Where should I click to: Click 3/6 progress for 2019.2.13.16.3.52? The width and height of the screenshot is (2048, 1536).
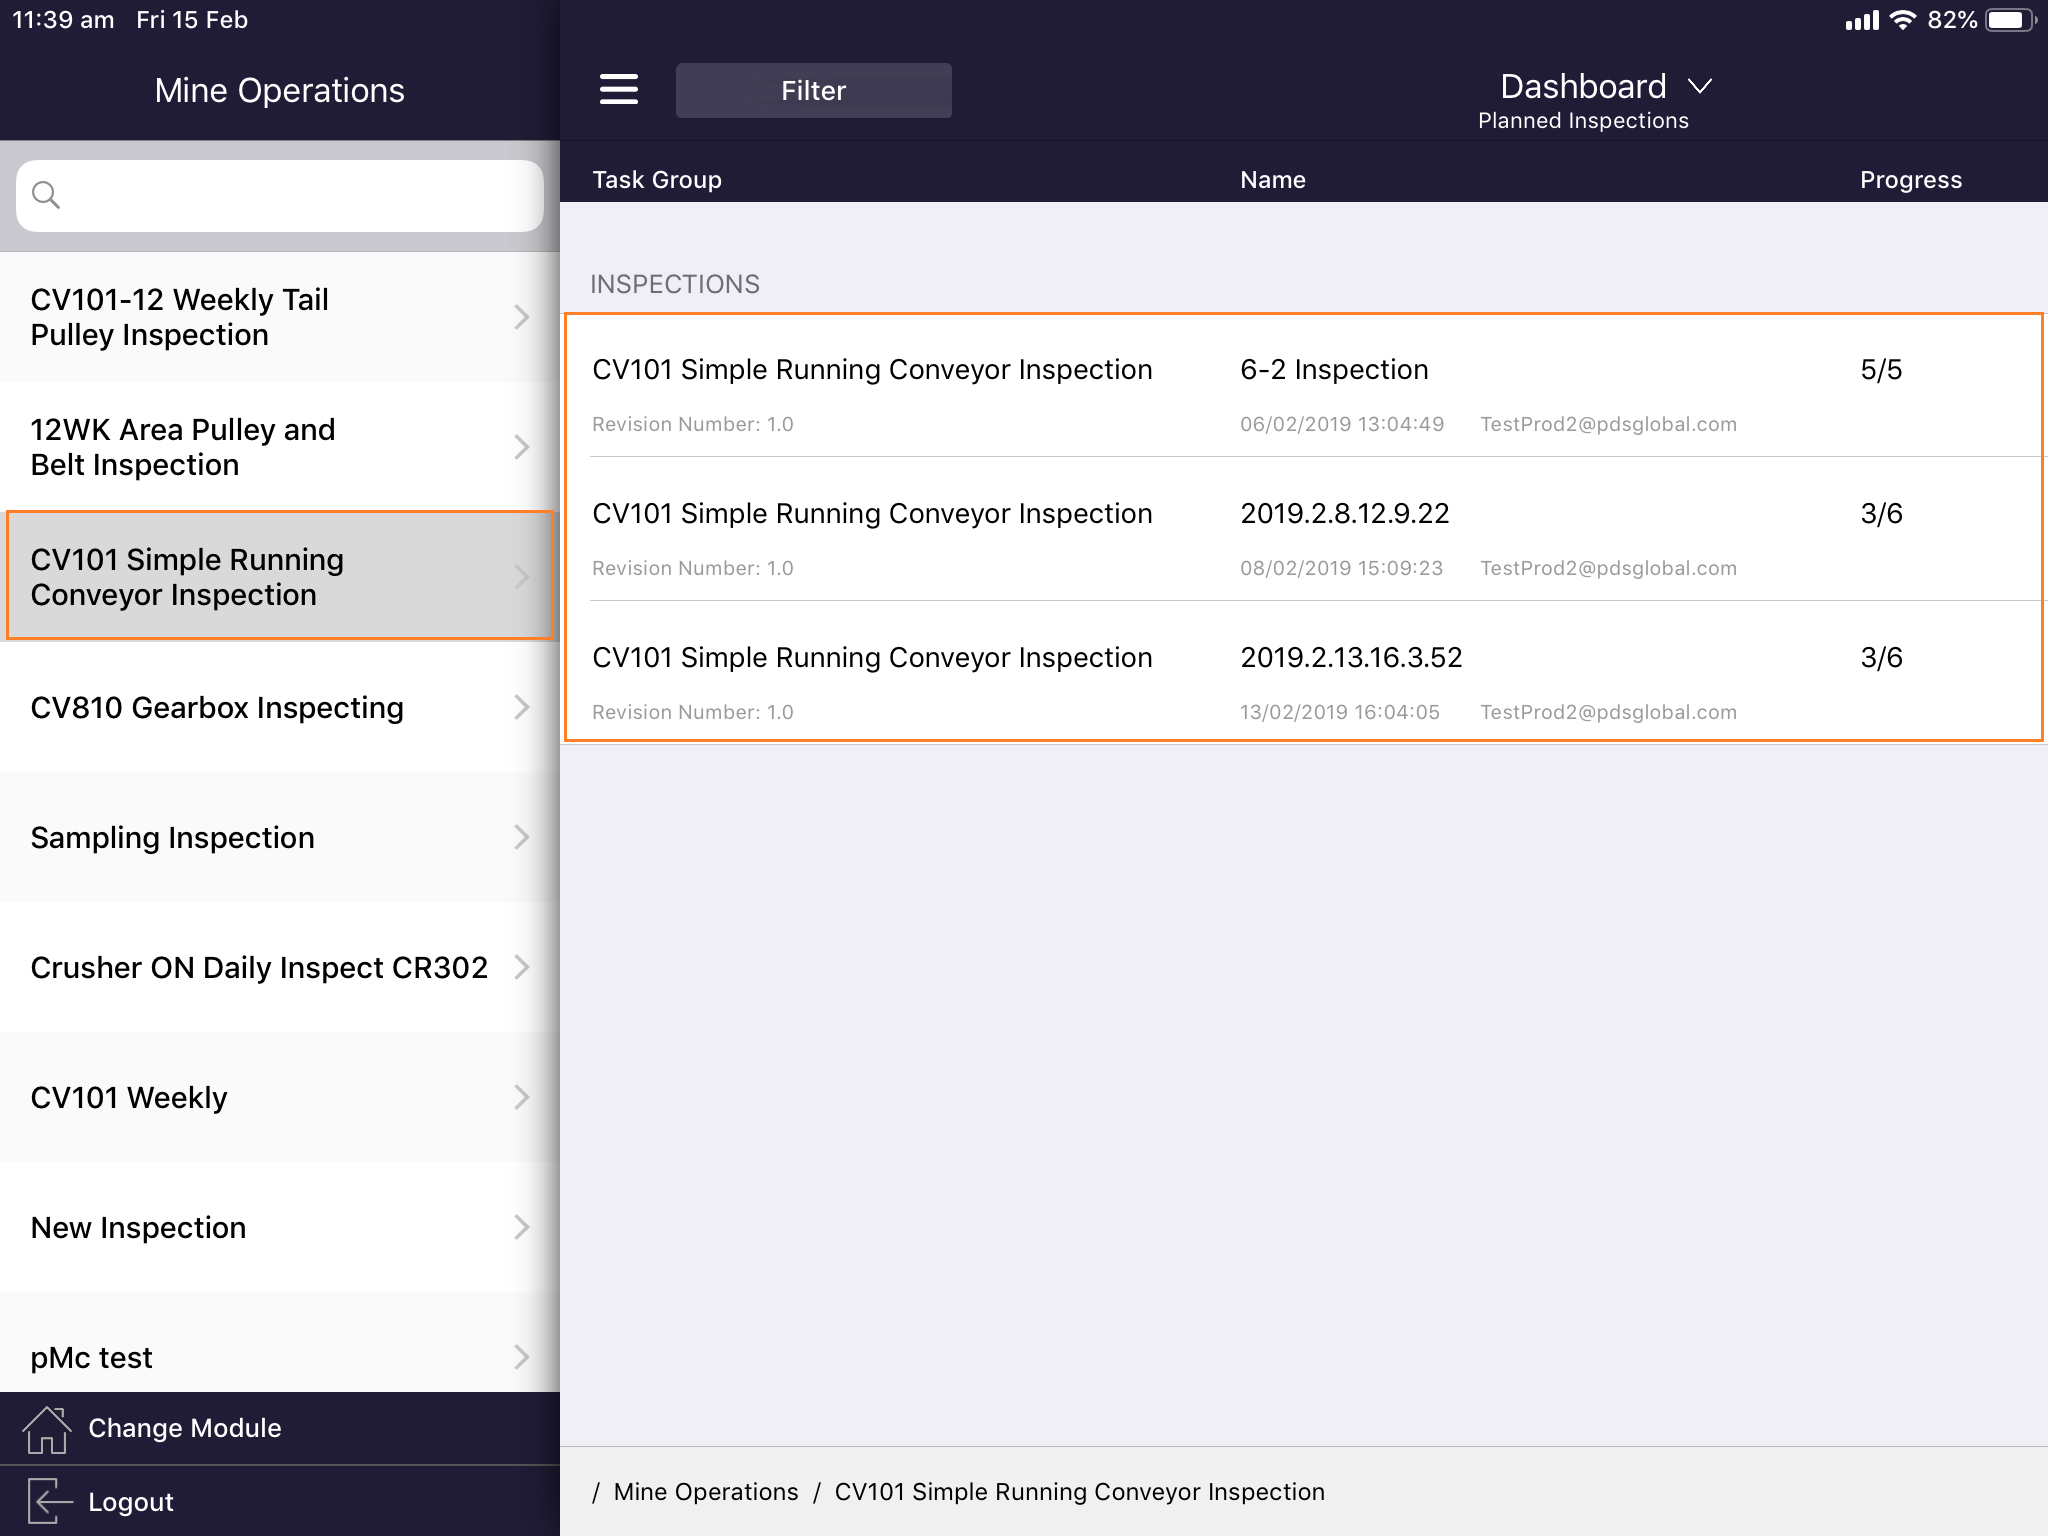(1881, 657)
